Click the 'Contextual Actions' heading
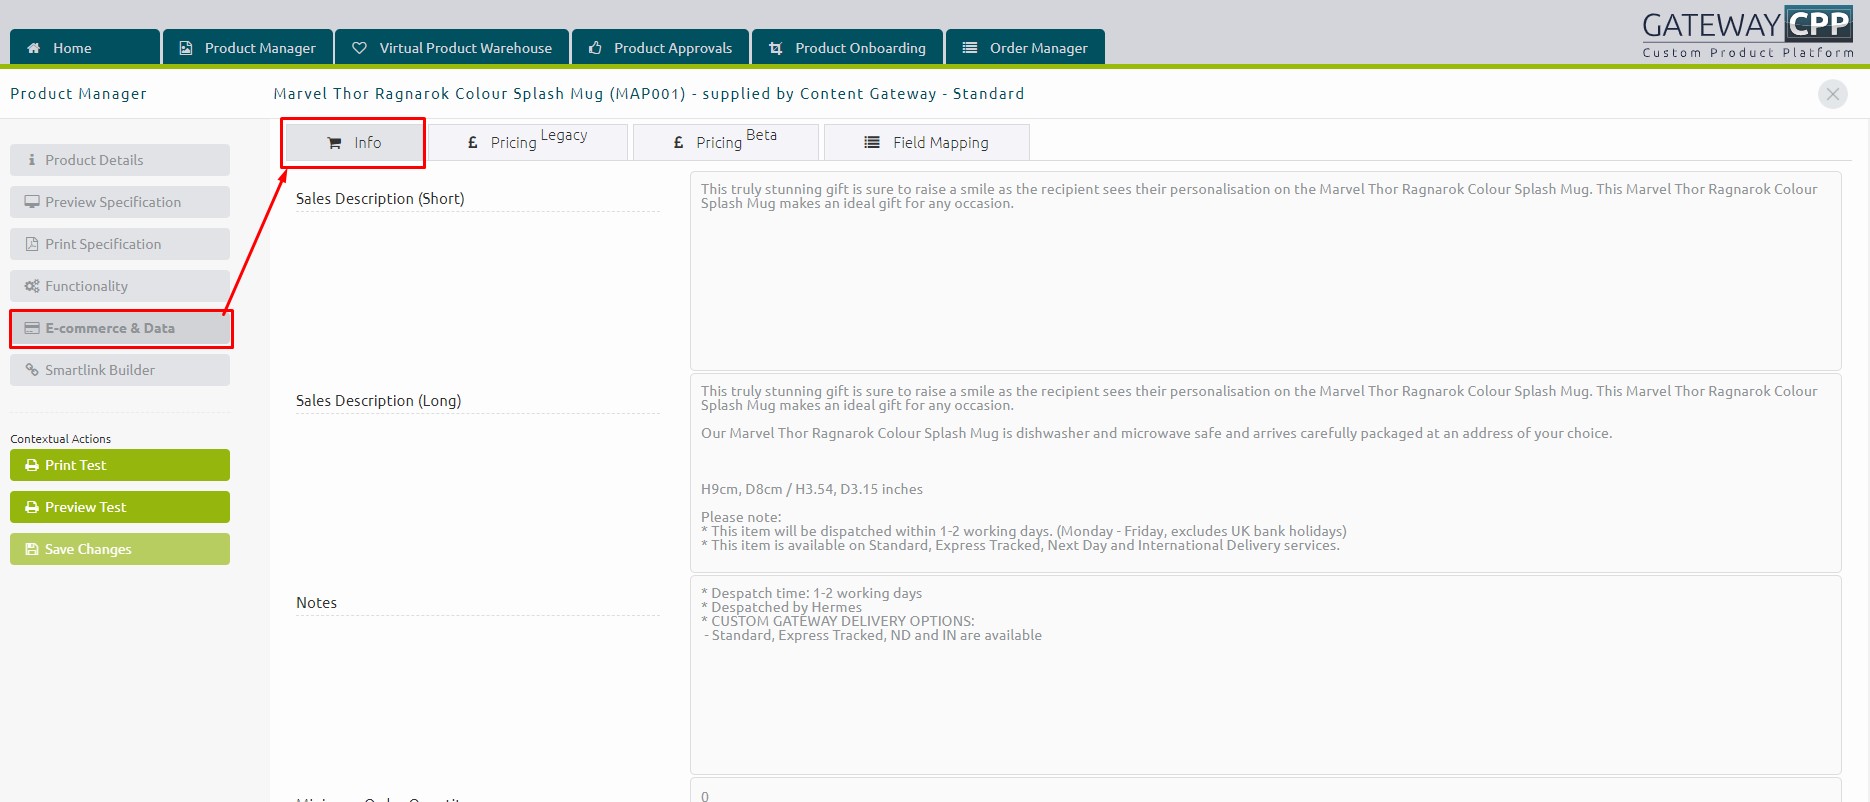Viewport: 1870px width, 802px height. click(x=60, y=439)
